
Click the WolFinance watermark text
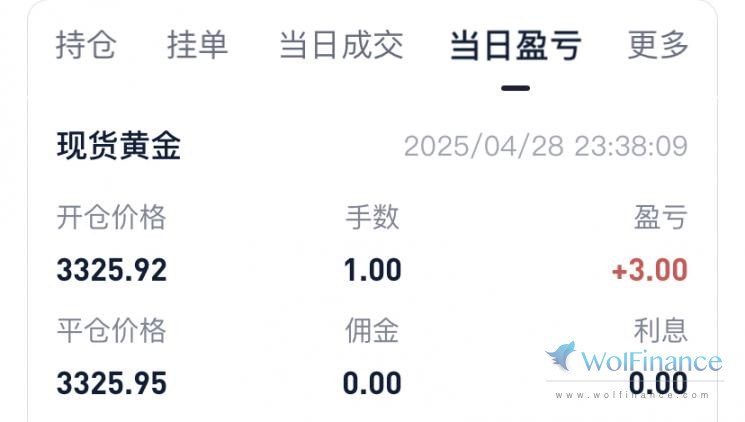[x=651, y=362]
